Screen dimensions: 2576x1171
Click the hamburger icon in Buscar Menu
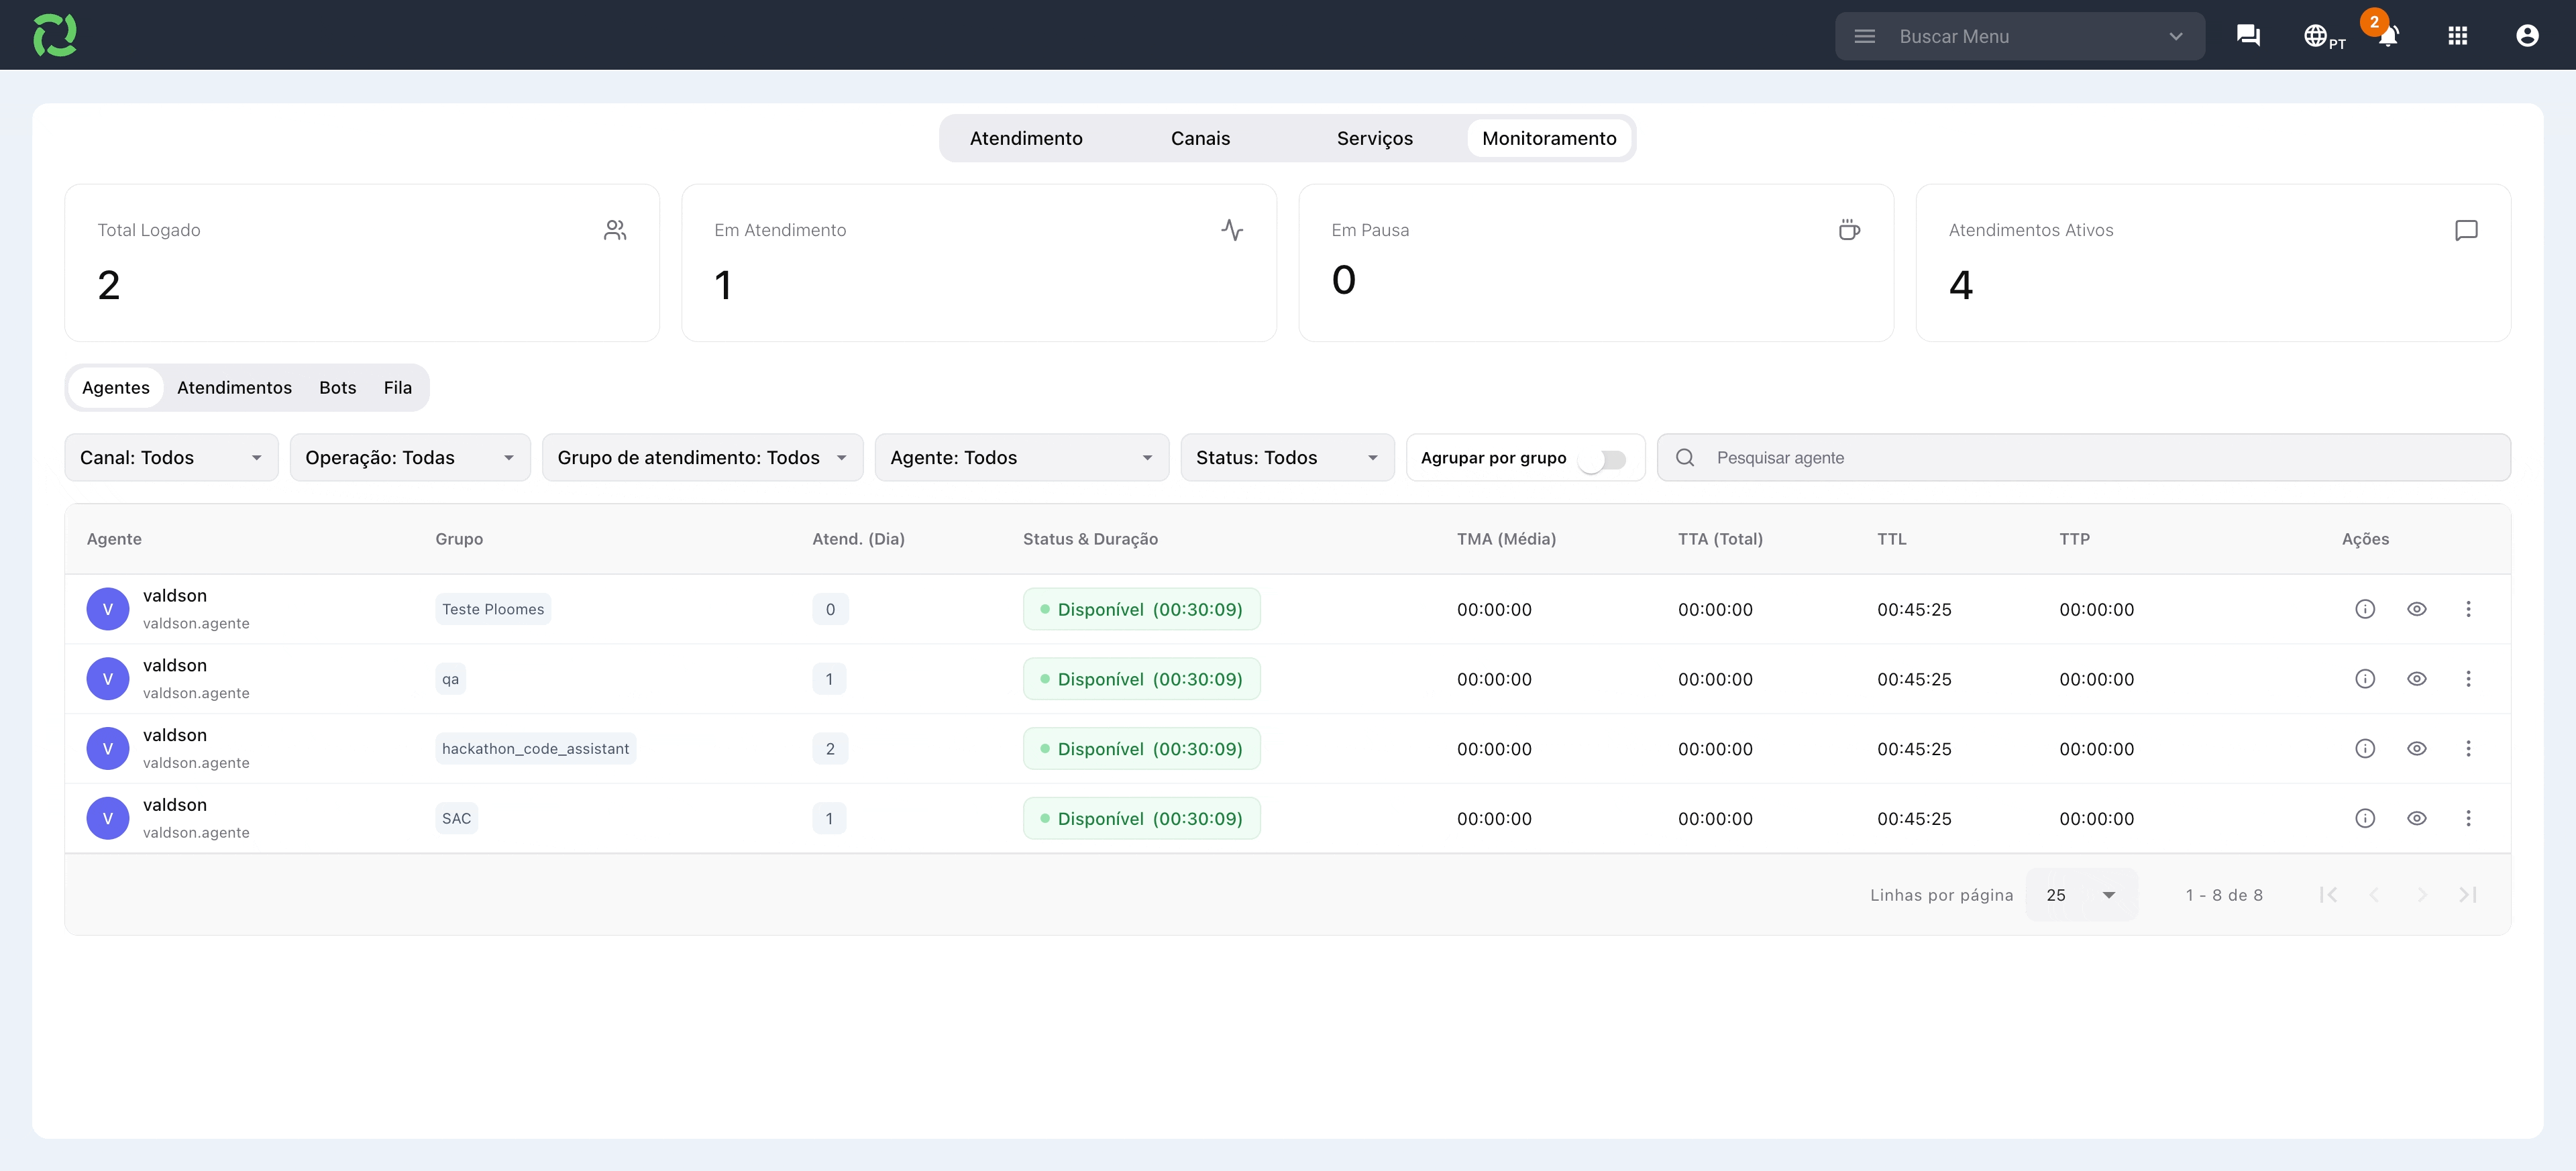click(x=1864, y=36)
